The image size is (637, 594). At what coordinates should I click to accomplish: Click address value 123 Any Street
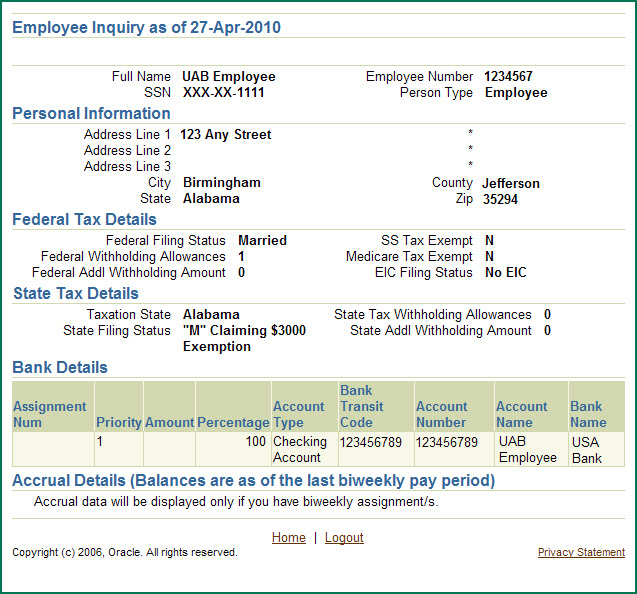point(226,134)
